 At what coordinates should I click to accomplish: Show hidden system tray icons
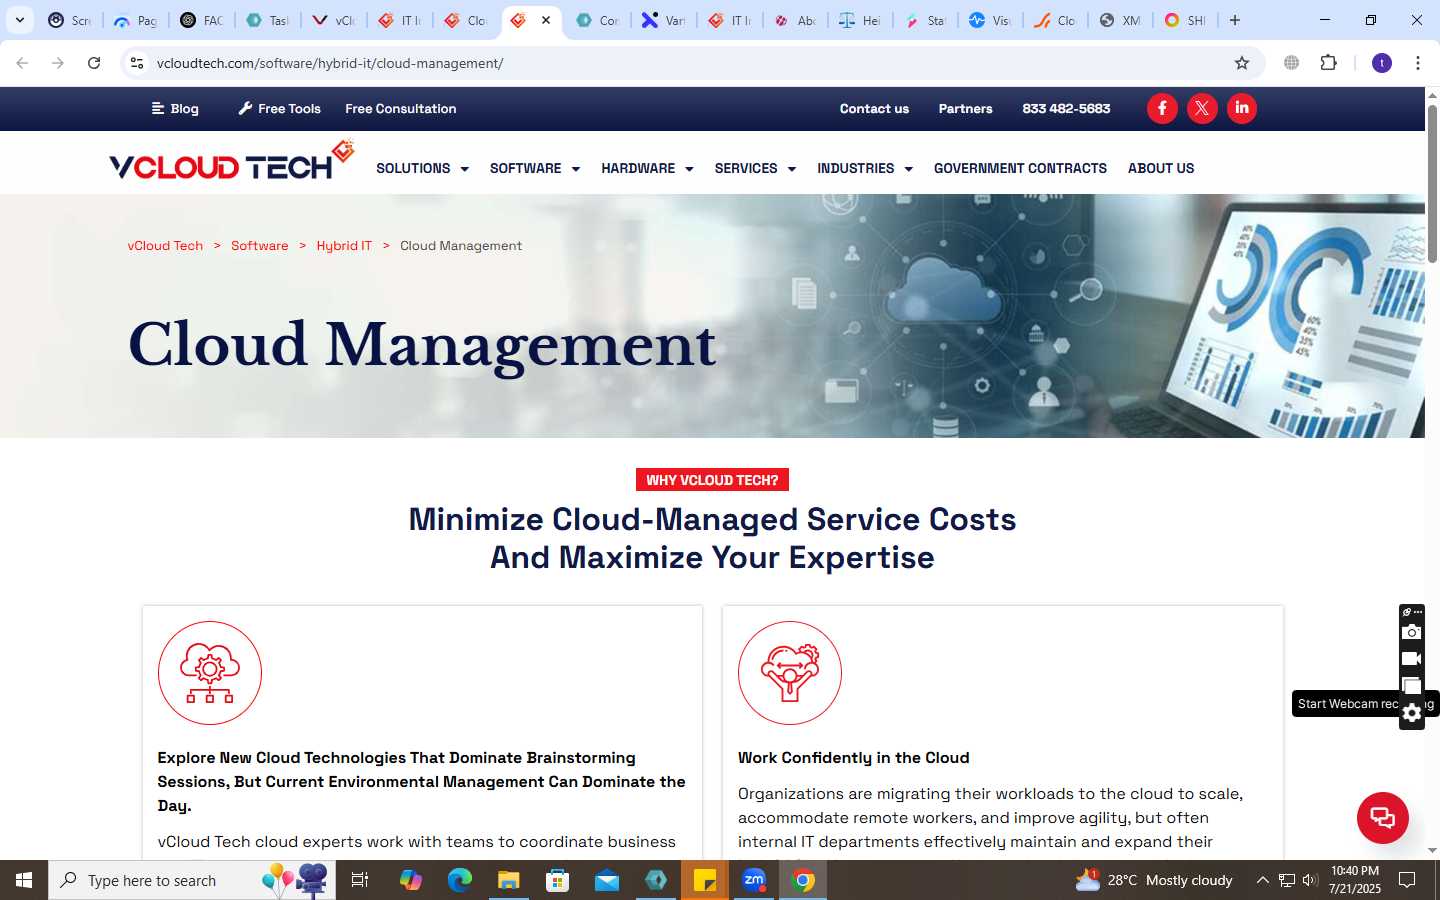click(1262, 880)
